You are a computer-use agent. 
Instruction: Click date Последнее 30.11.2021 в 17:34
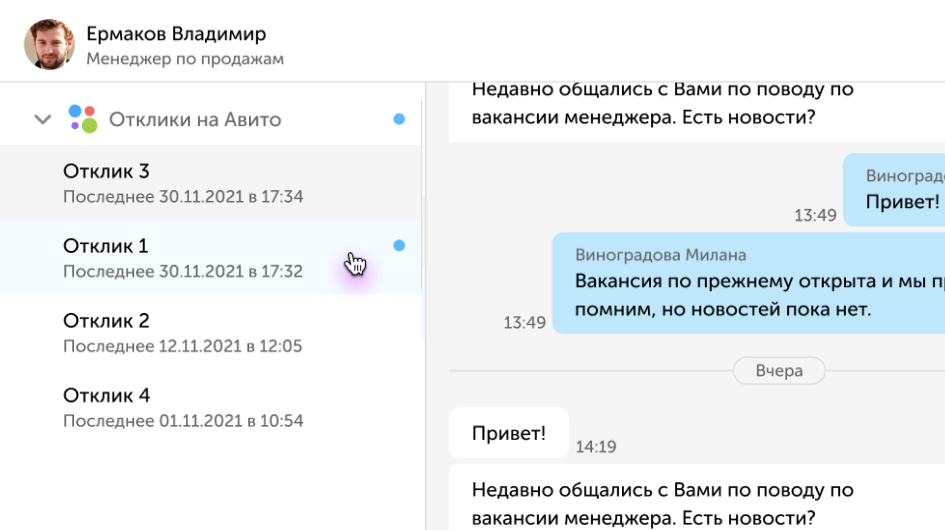(183, 197)
